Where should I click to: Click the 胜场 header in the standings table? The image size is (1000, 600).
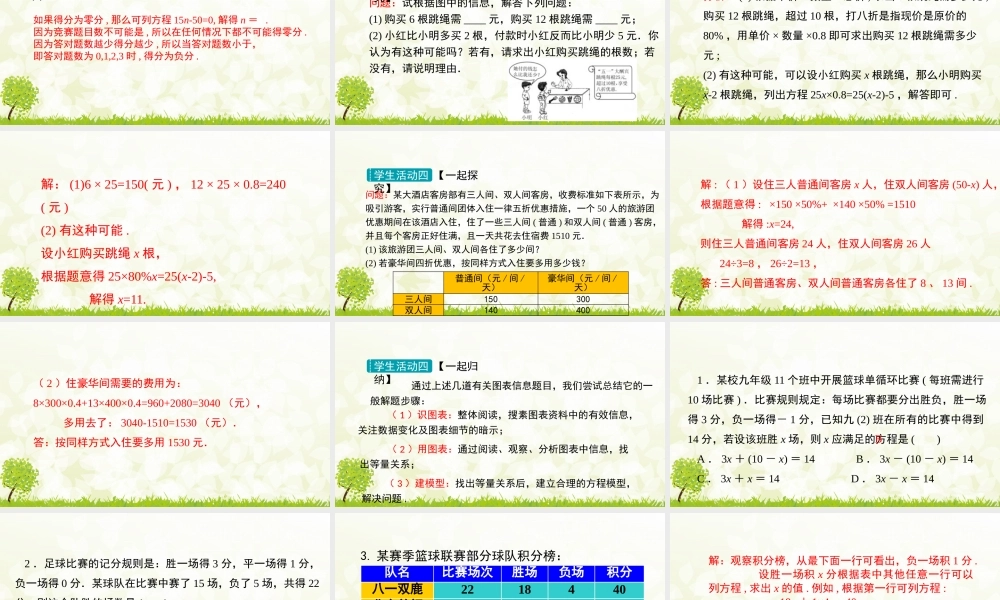(x=525, y=573)
